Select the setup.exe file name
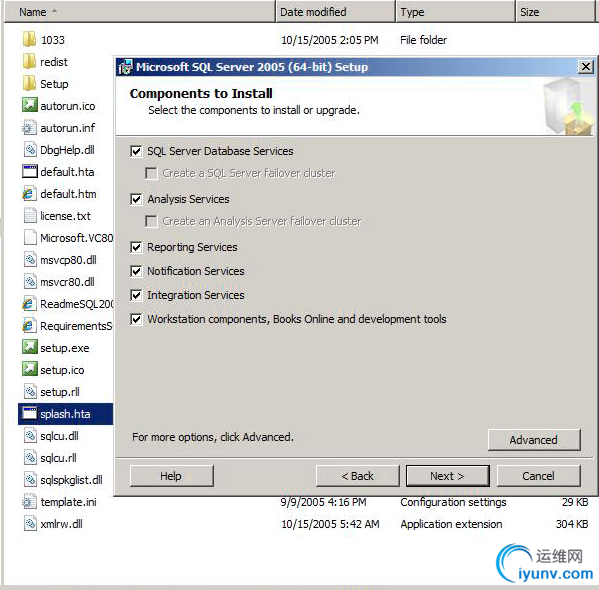This screenshot has height=590, width=599. 65,348
